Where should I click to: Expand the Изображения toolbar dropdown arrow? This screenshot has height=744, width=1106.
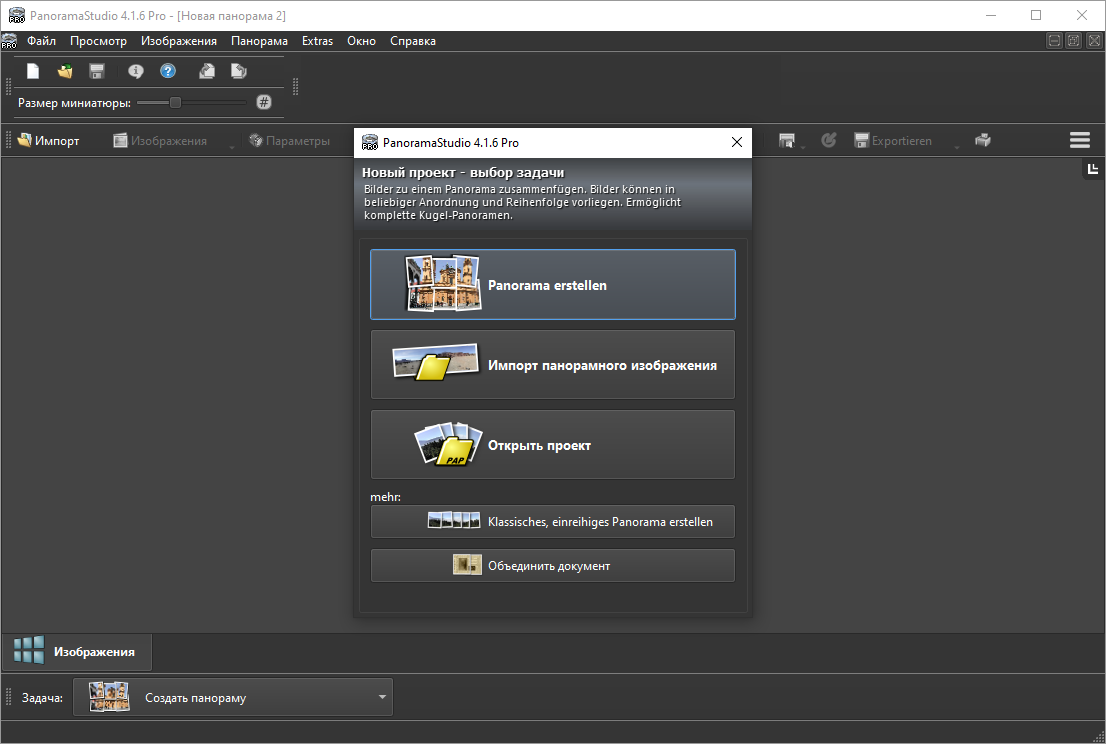point(232,147)
